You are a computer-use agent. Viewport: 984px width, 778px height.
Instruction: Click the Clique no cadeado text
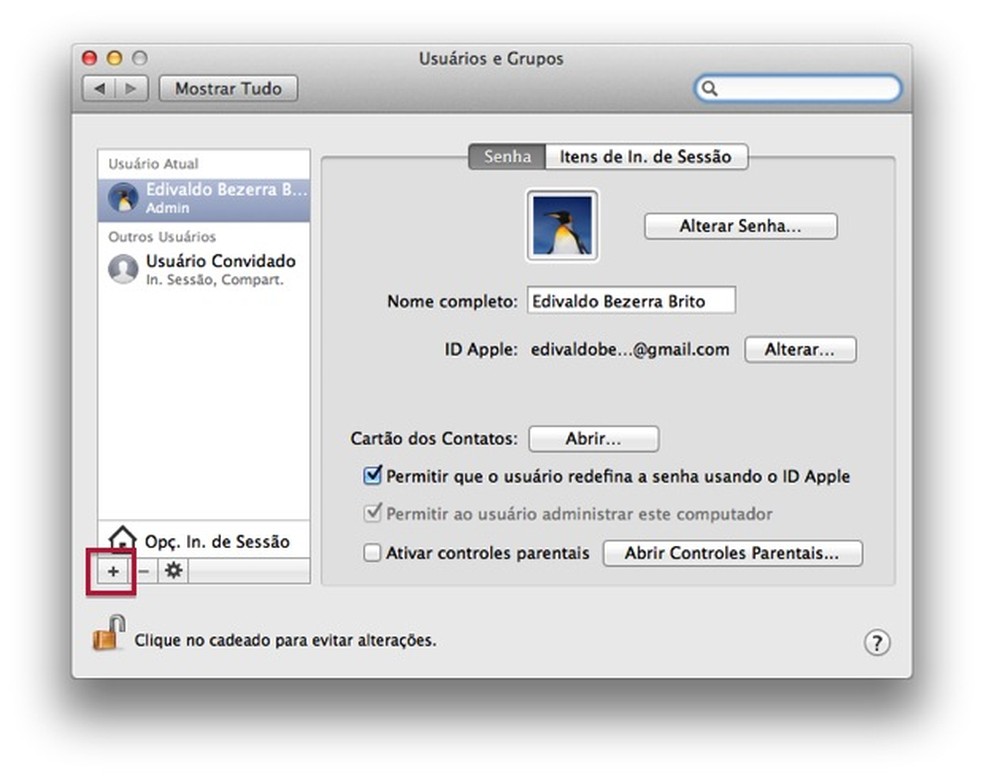click(x=285, y=641)
